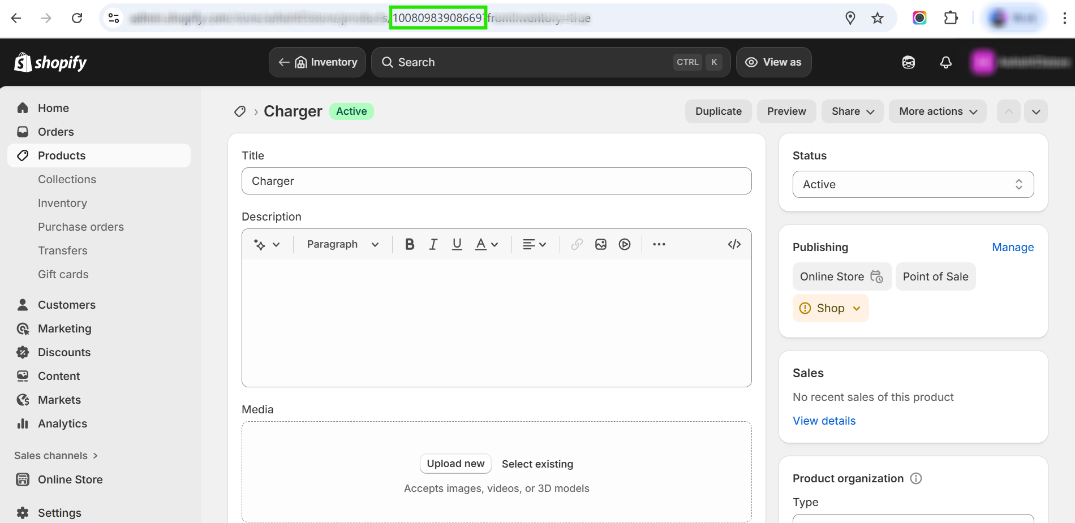This screenshot has height=523, width=1075.
Task: Click the location pin icon in the address bar
Action: click(850, 19)
